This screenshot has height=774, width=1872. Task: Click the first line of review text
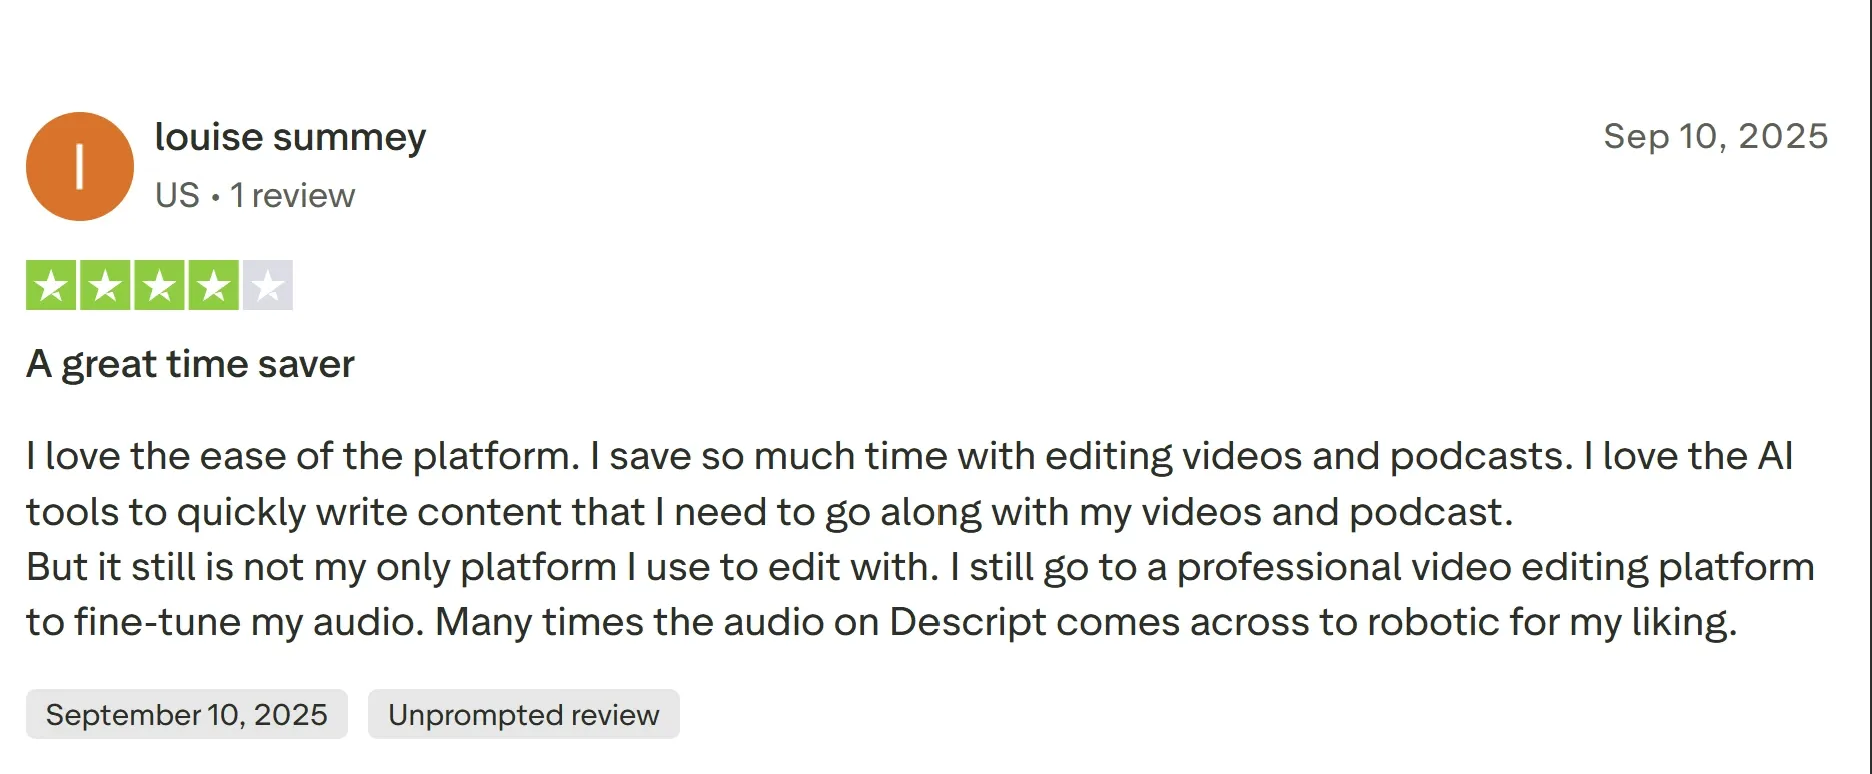pos(909,456)
